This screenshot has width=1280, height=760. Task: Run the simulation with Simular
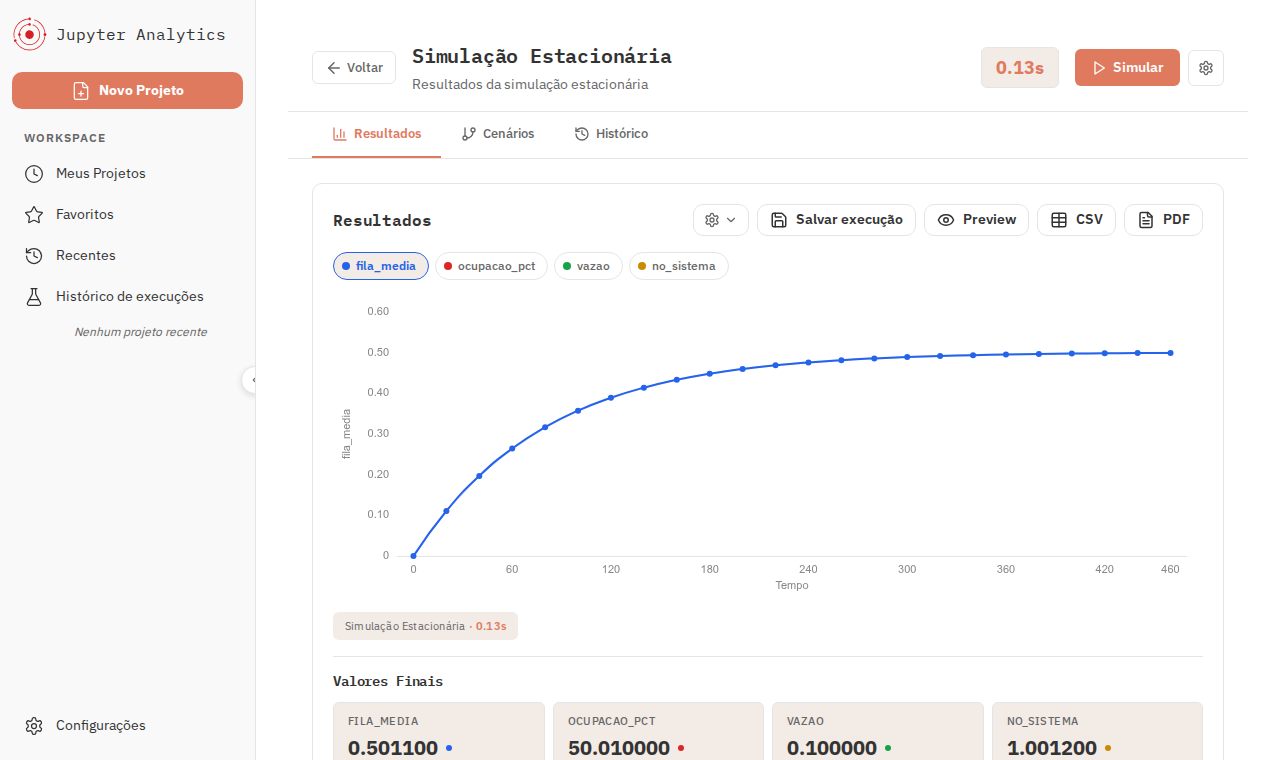point(1127,68)
